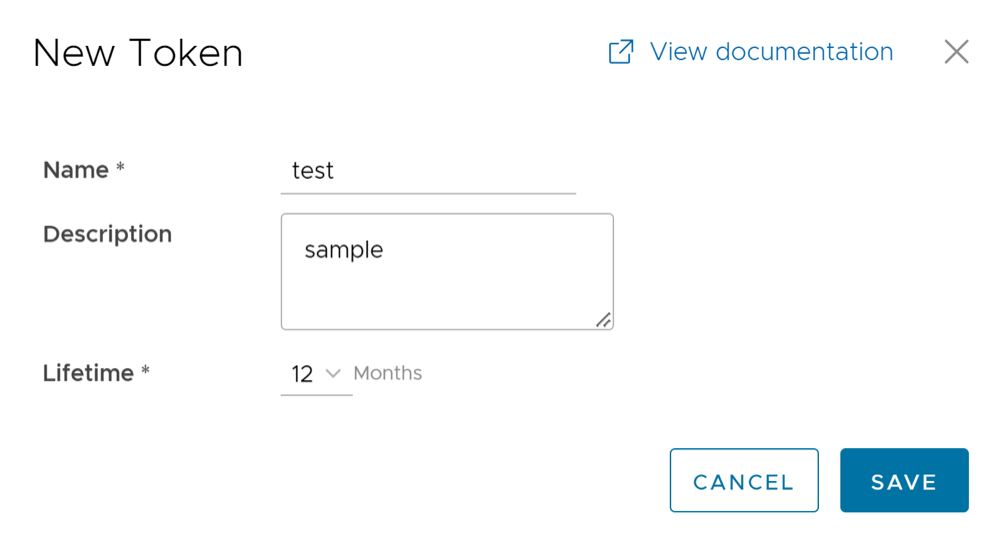Select the Lifetime value 12
Viewport: 999px width, 534px height.
click(x=302, y=374)
